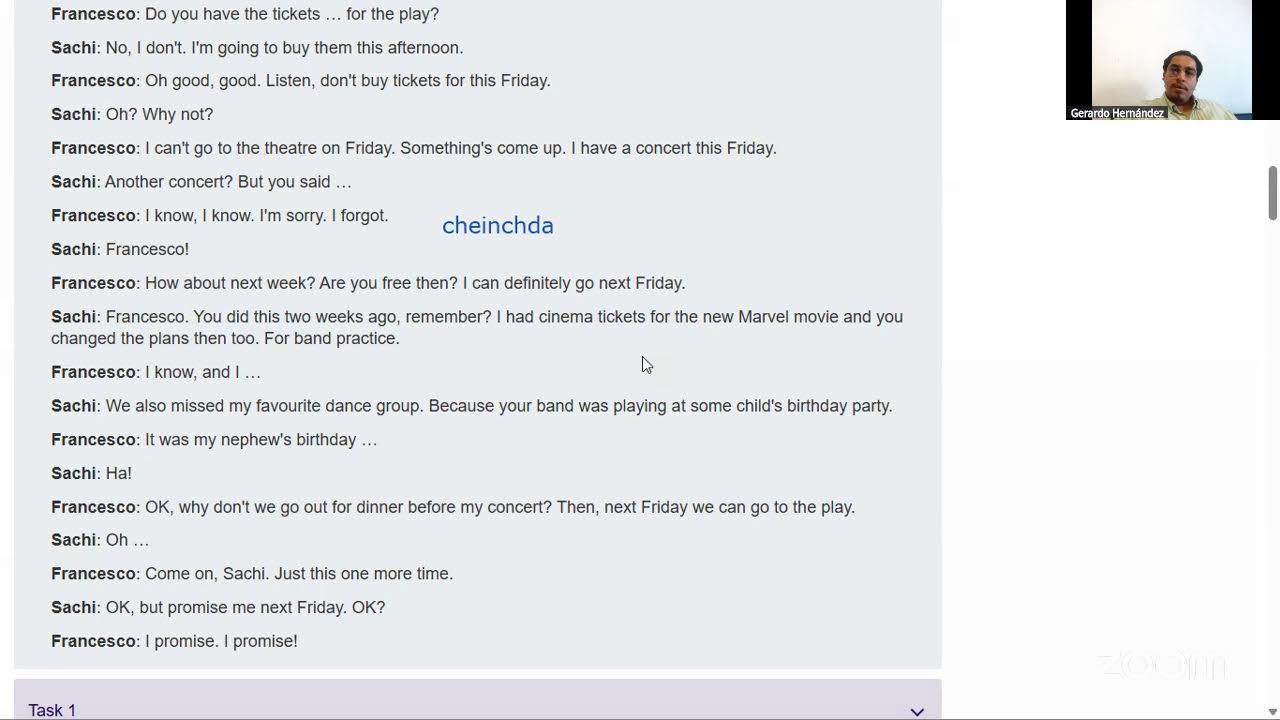
Task: Click 'Another concert? But you said' line
Action: (x=201, y=182)
